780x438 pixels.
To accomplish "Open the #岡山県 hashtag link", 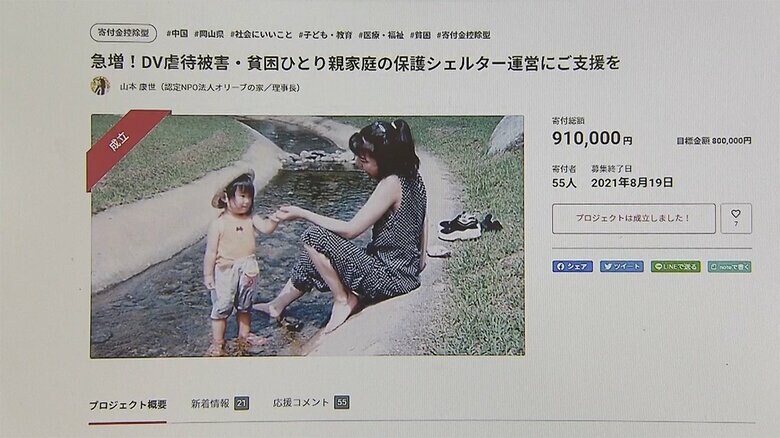I will (x=209, y=34).
